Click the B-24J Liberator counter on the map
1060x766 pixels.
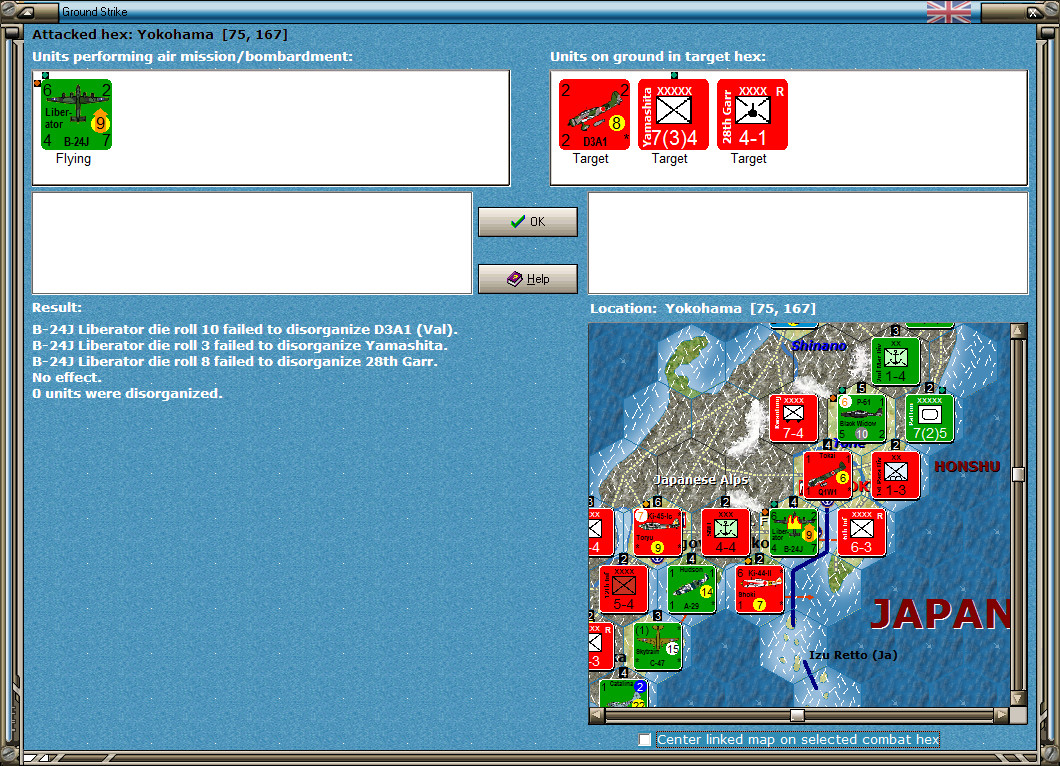coord(793,533)
